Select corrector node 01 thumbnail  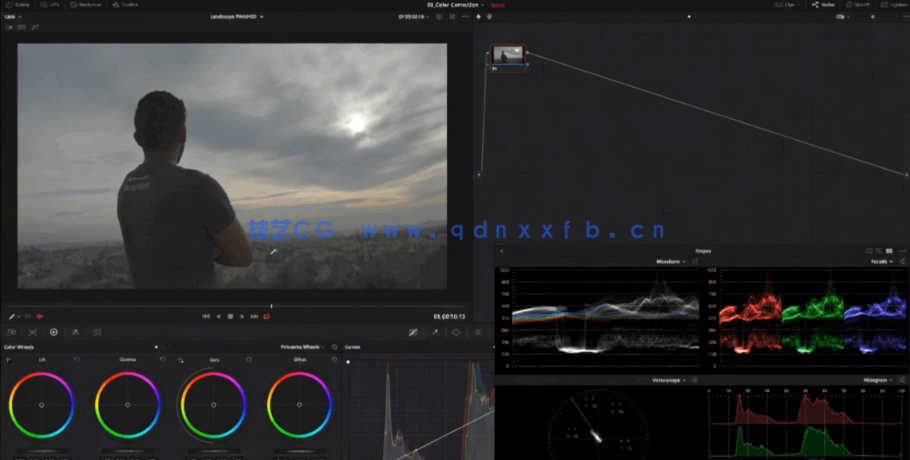(x=508, y=56)
